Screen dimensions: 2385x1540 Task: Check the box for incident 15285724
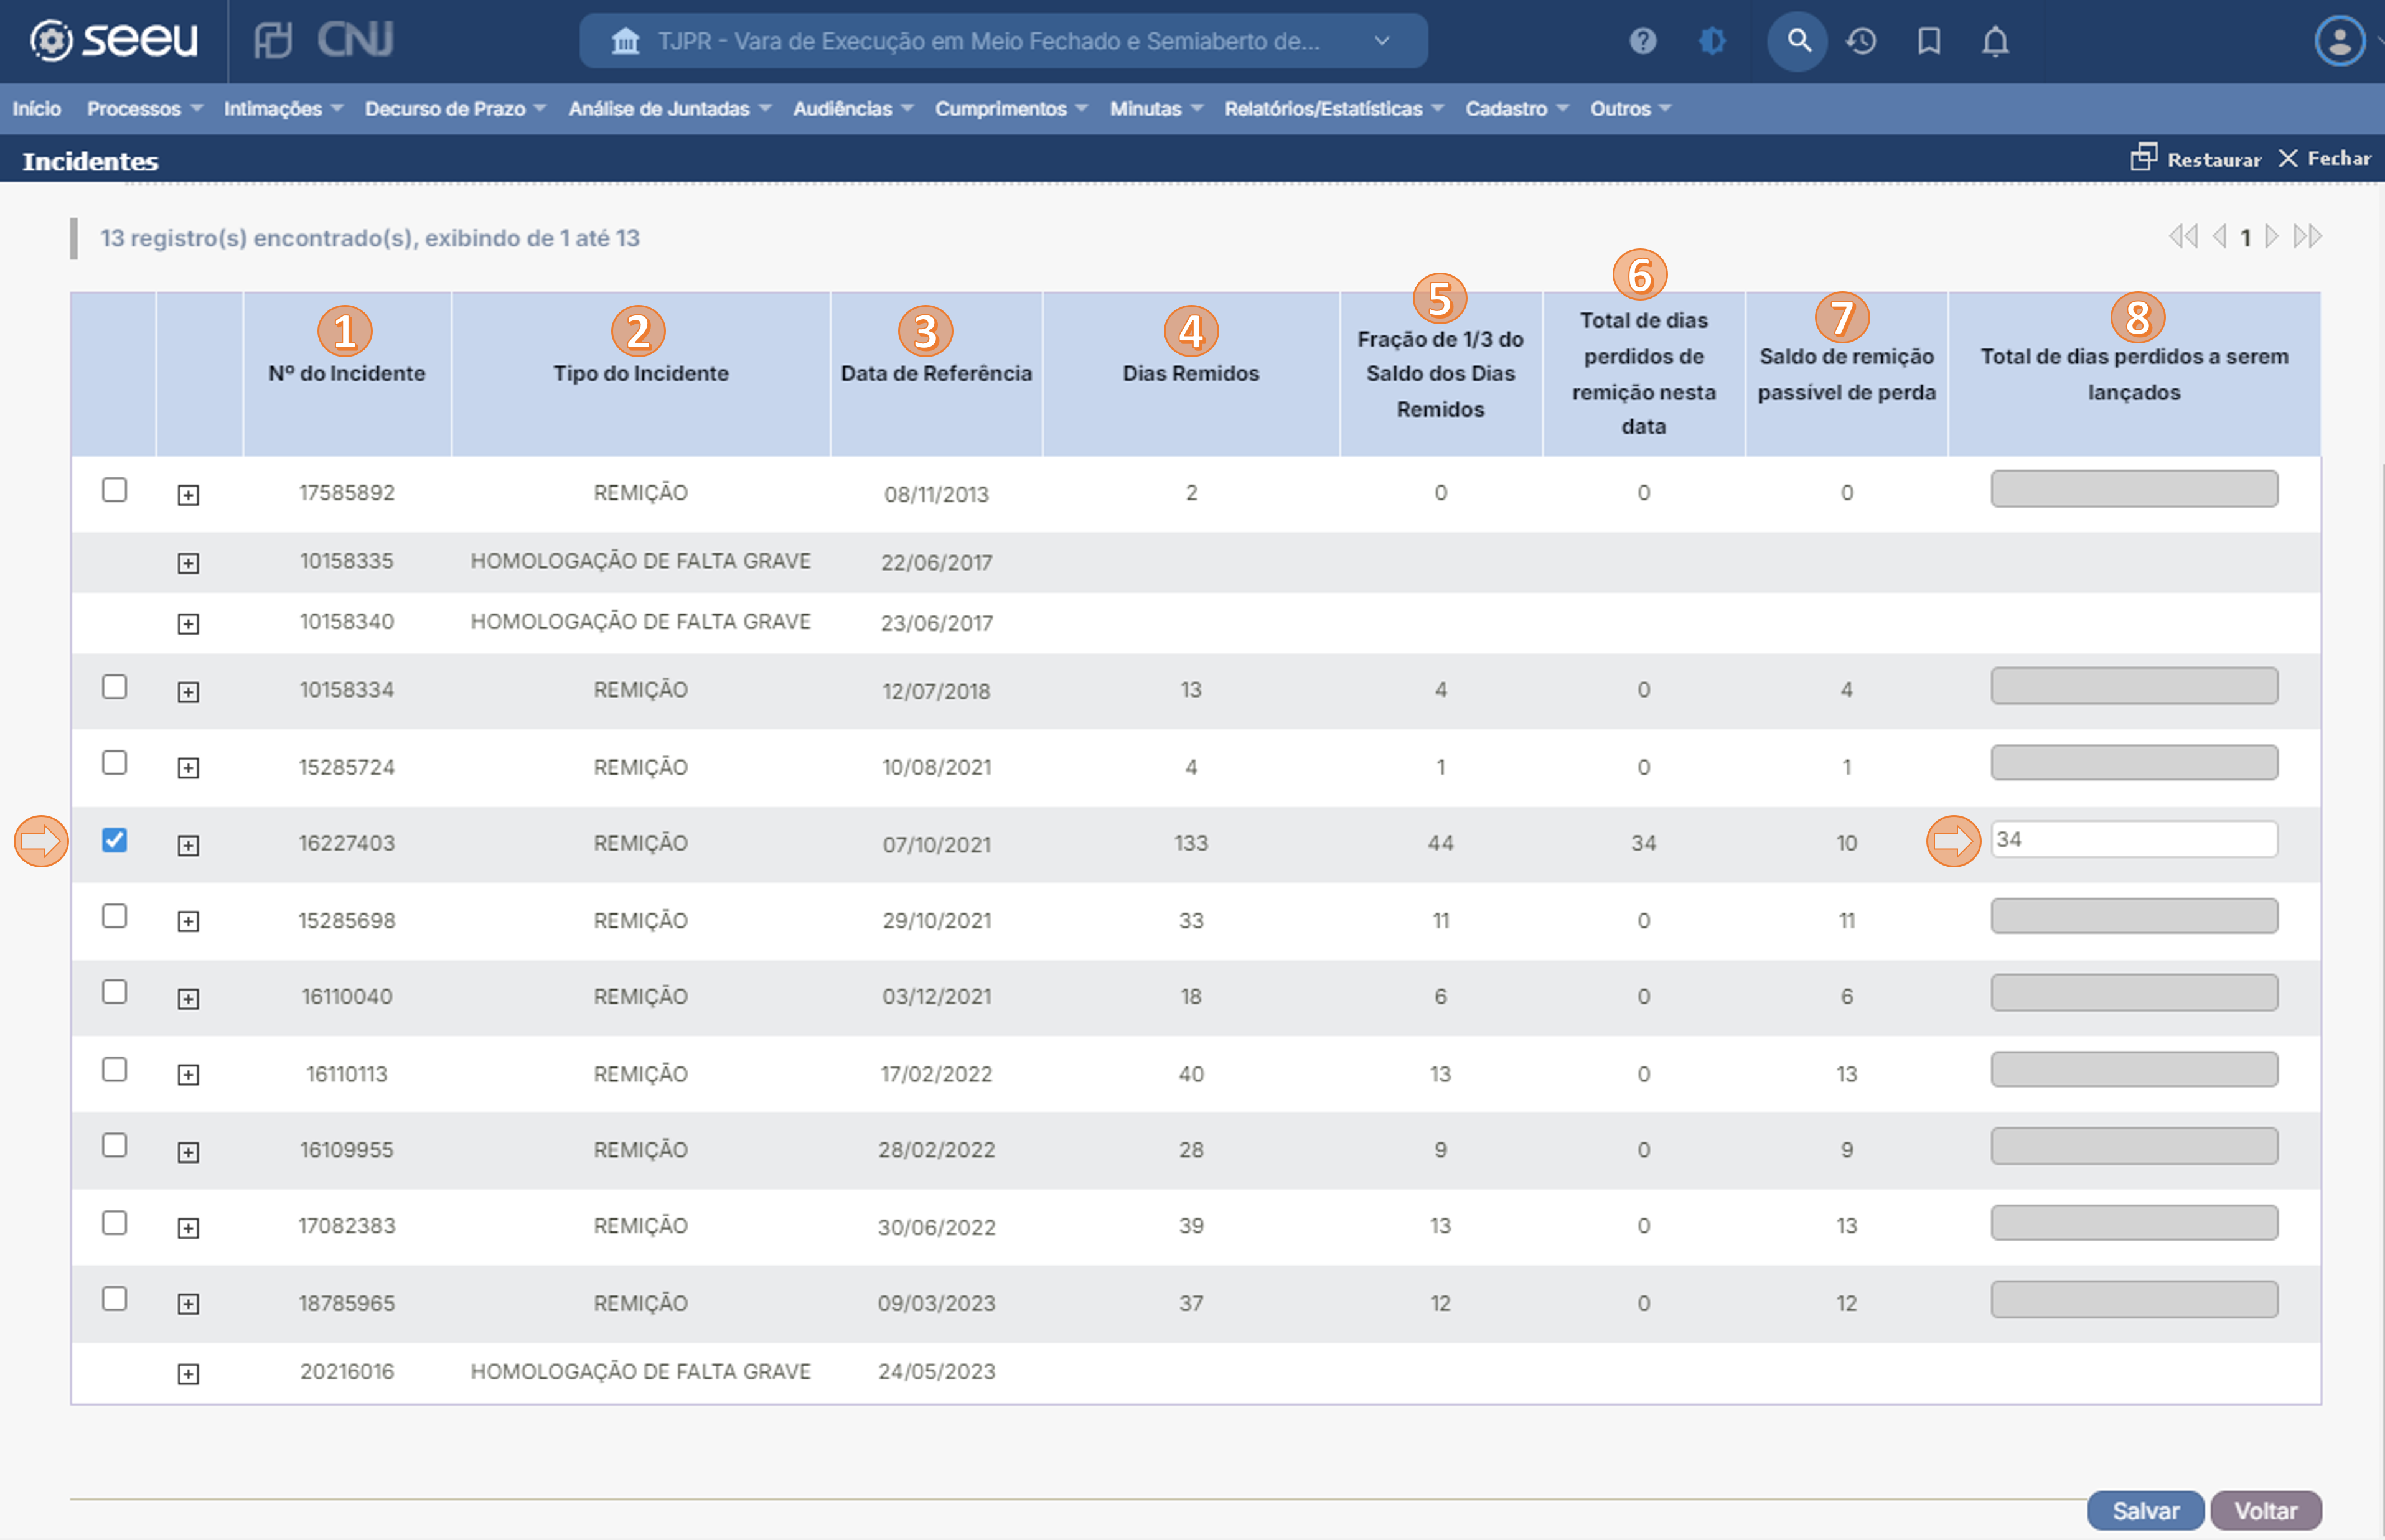pyautogui.click(x=115, y=763)
